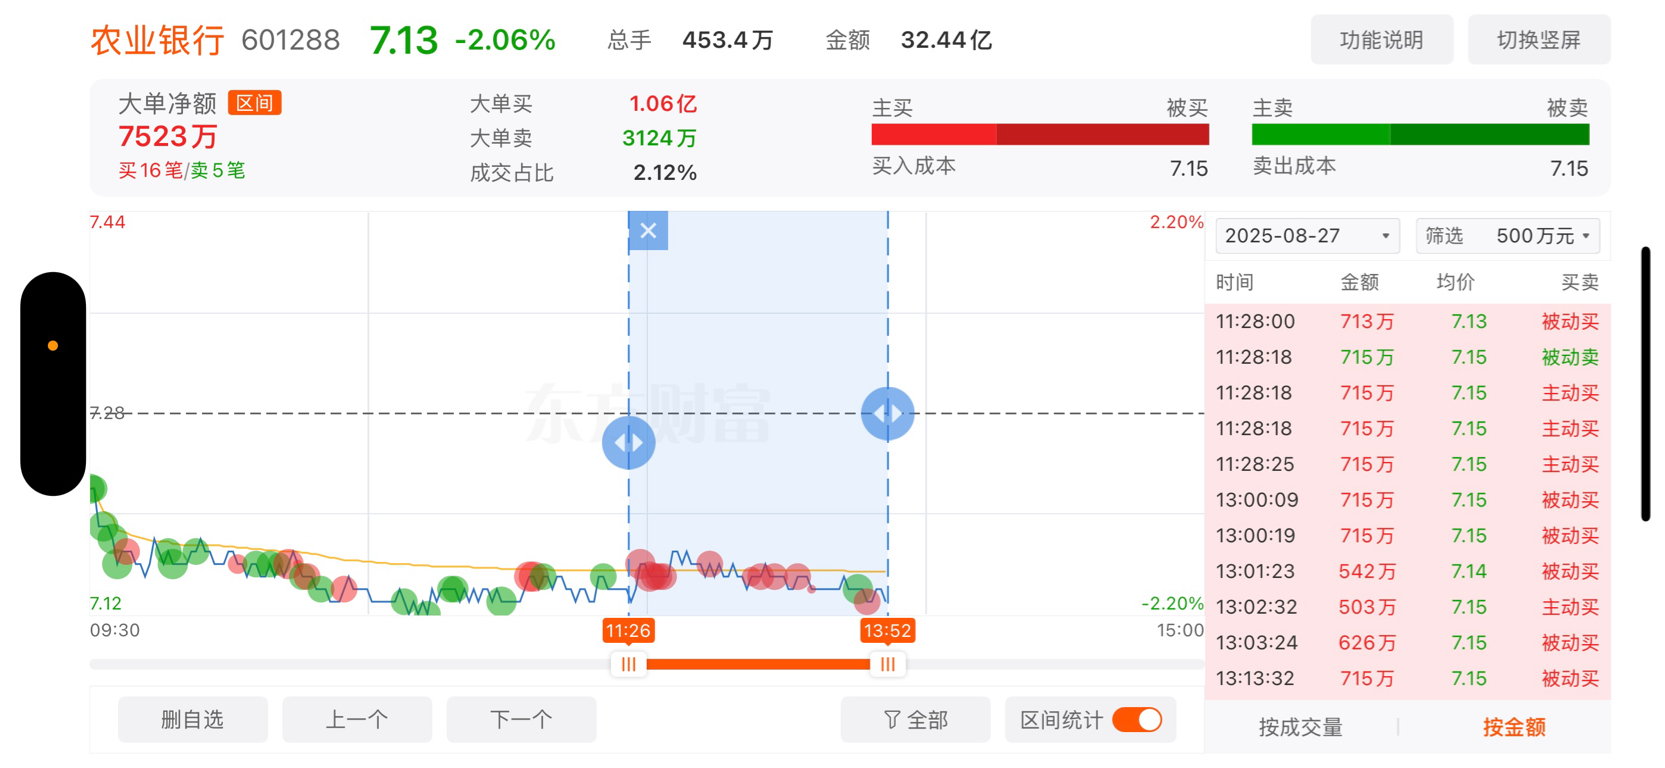Go to next stock with 下一个
Screen dimensions: 1665x768
click(x=522, y=720)
